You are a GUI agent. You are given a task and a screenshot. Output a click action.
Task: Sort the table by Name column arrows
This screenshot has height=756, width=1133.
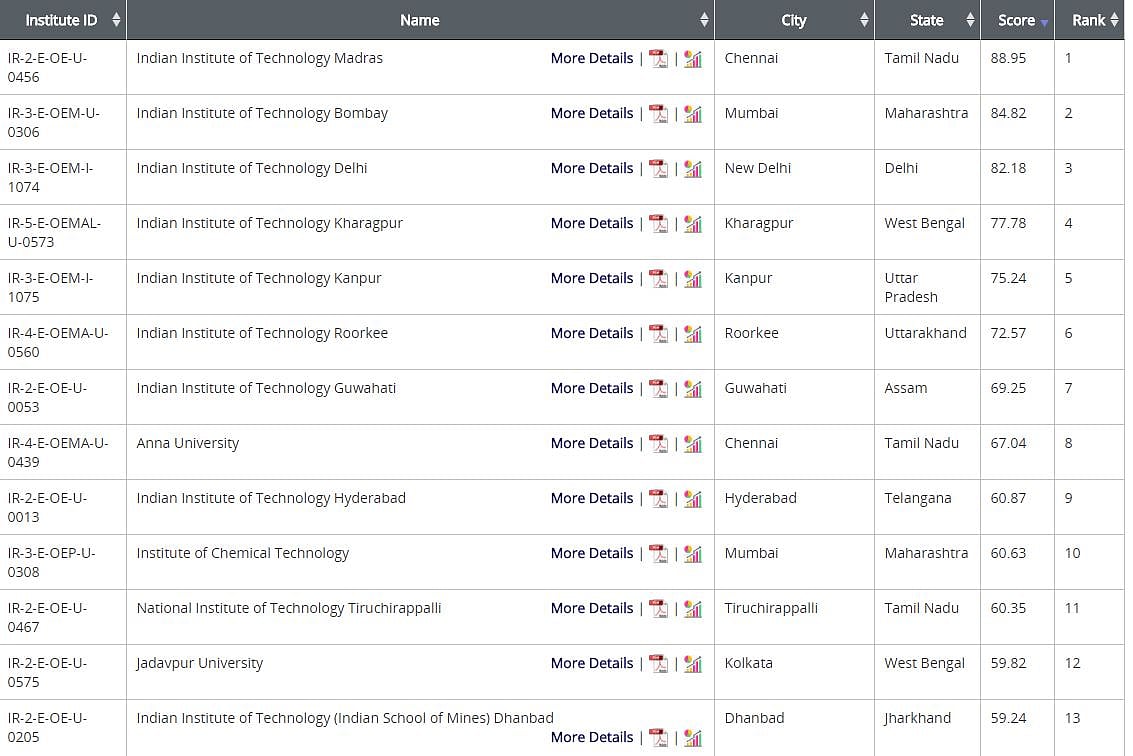click(706, 19)
